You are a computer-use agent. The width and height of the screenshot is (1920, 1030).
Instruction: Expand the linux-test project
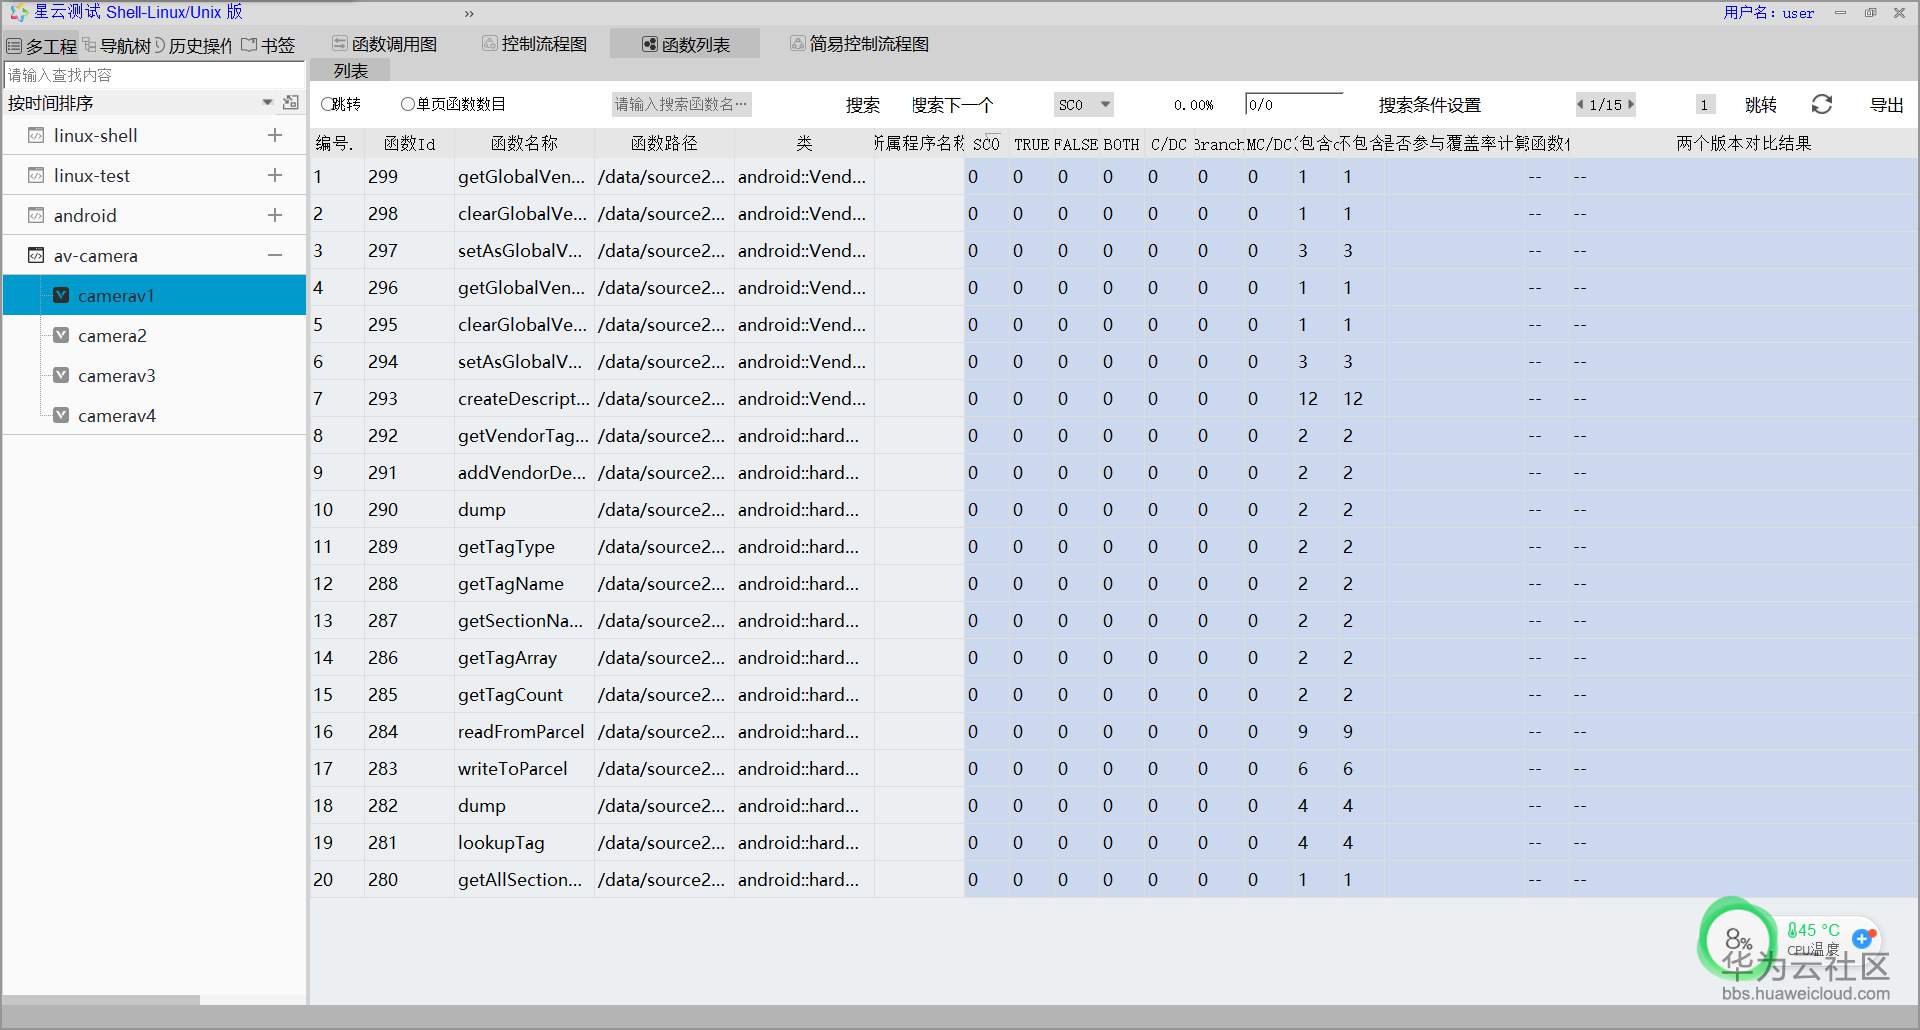[x=275, y=175]
